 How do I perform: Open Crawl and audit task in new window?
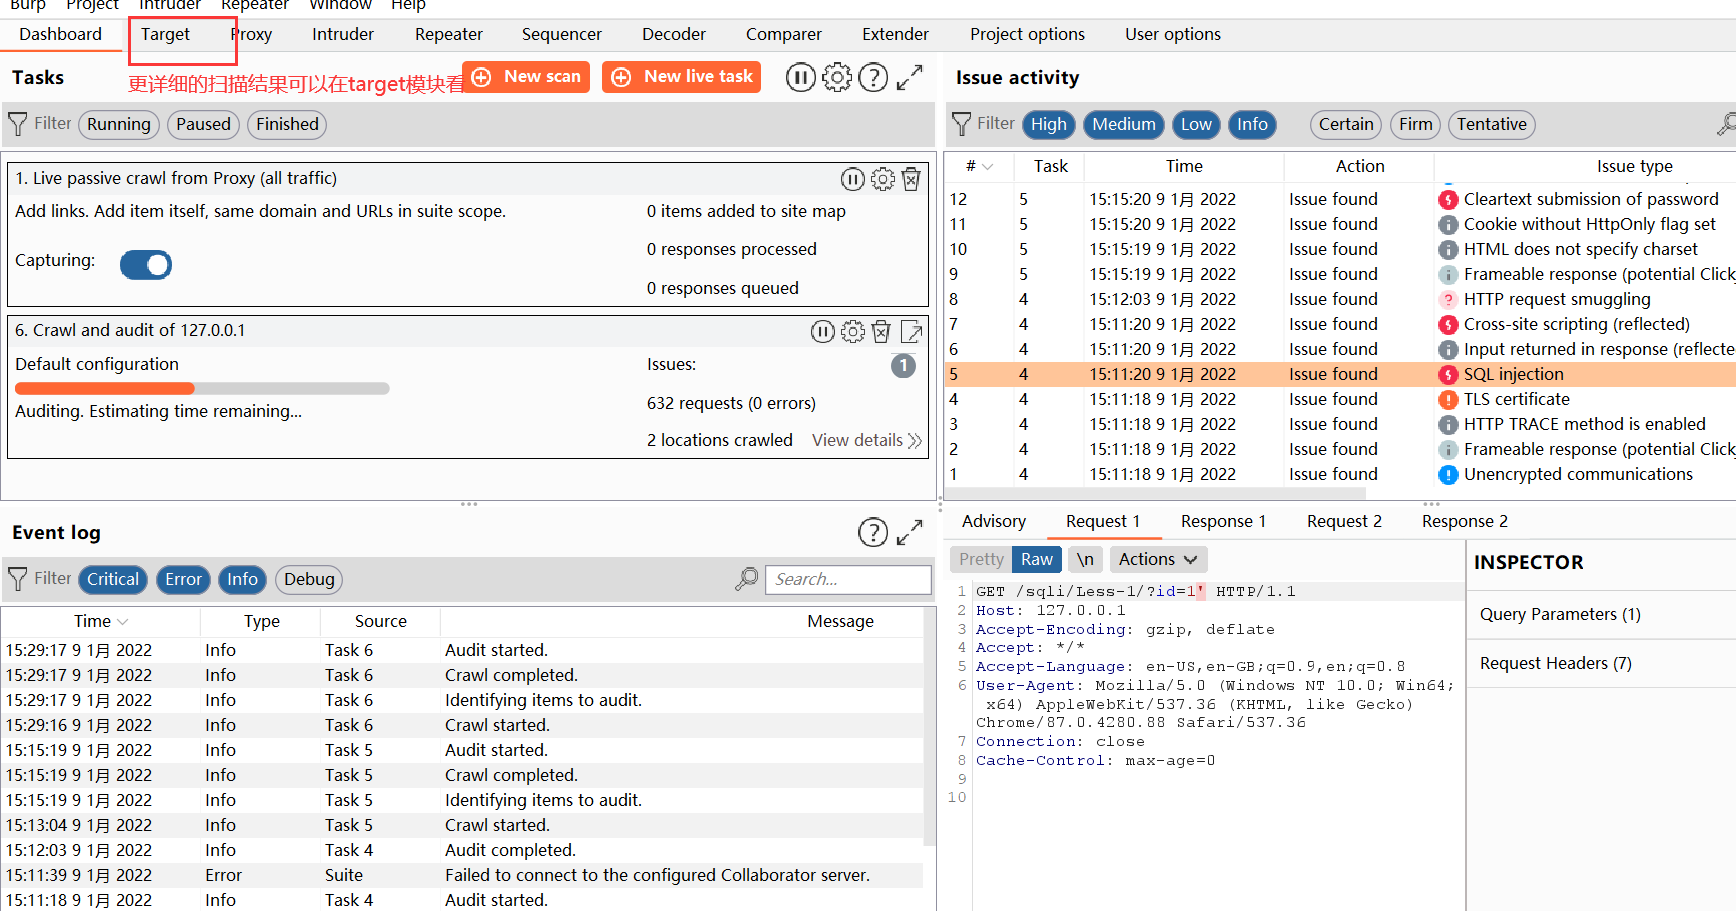(x=912, y=332)
